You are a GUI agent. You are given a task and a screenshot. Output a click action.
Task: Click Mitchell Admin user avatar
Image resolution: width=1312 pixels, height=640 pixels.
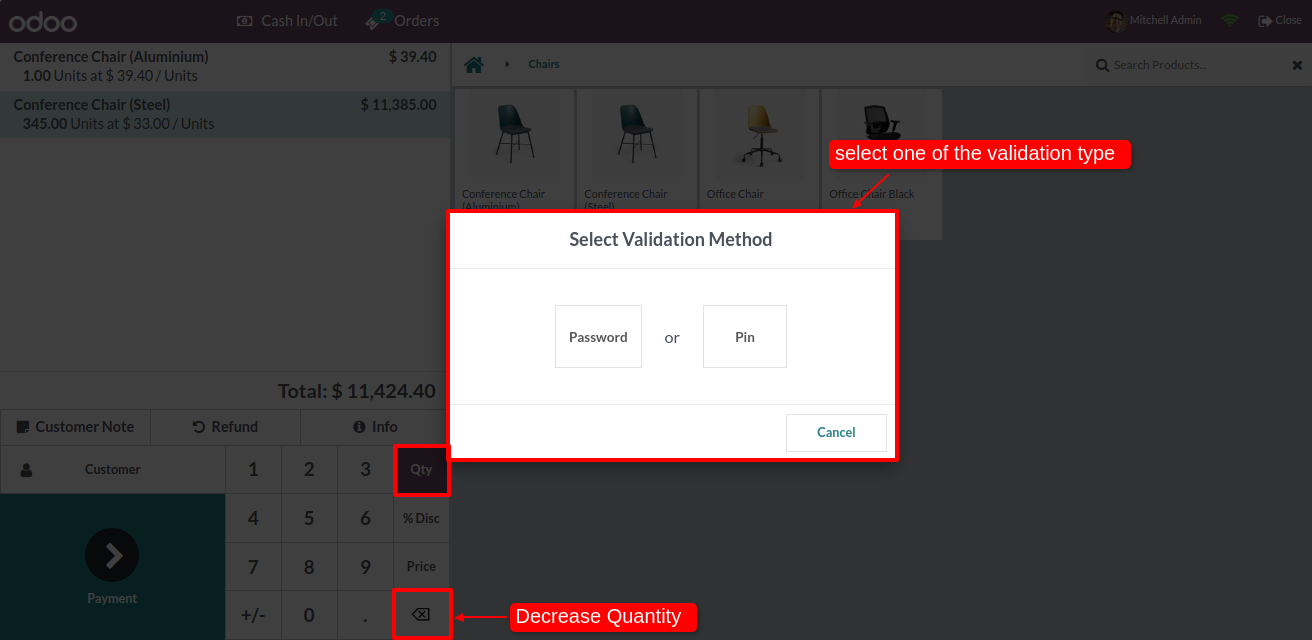pyautogui.click(x=1116, y=21)
